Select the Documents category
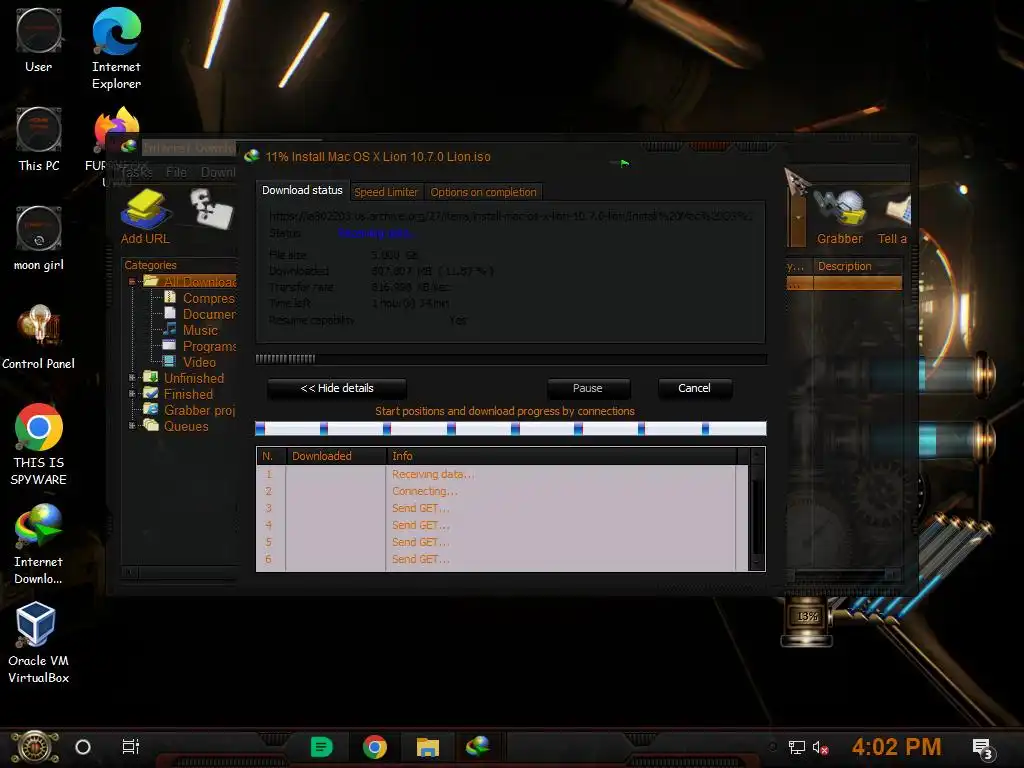The height and width of the screenshot is (768, 1024). point(199,314)
